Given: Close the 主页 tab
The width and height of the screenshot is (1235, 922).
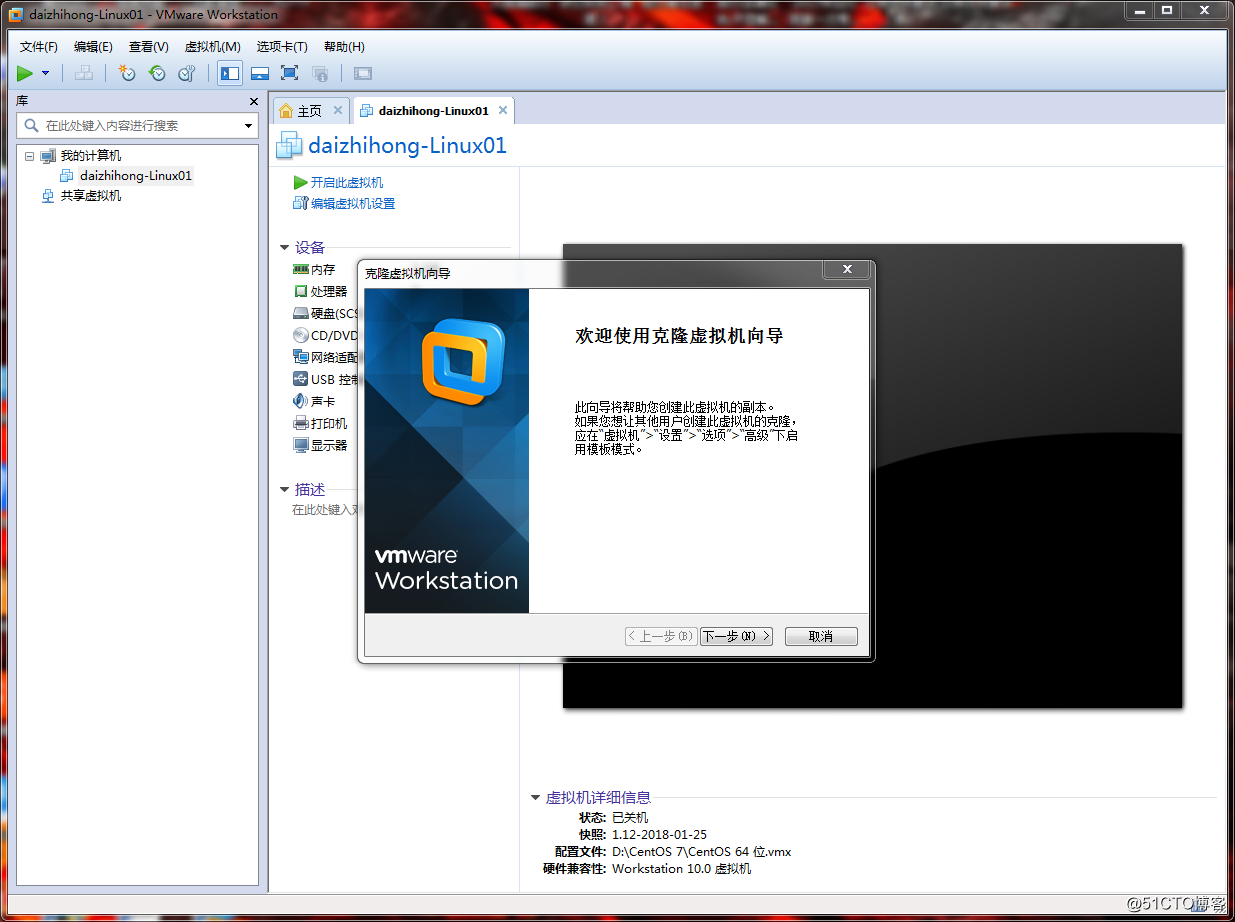Looking at the screenshot, I should [x=338, y=110].
